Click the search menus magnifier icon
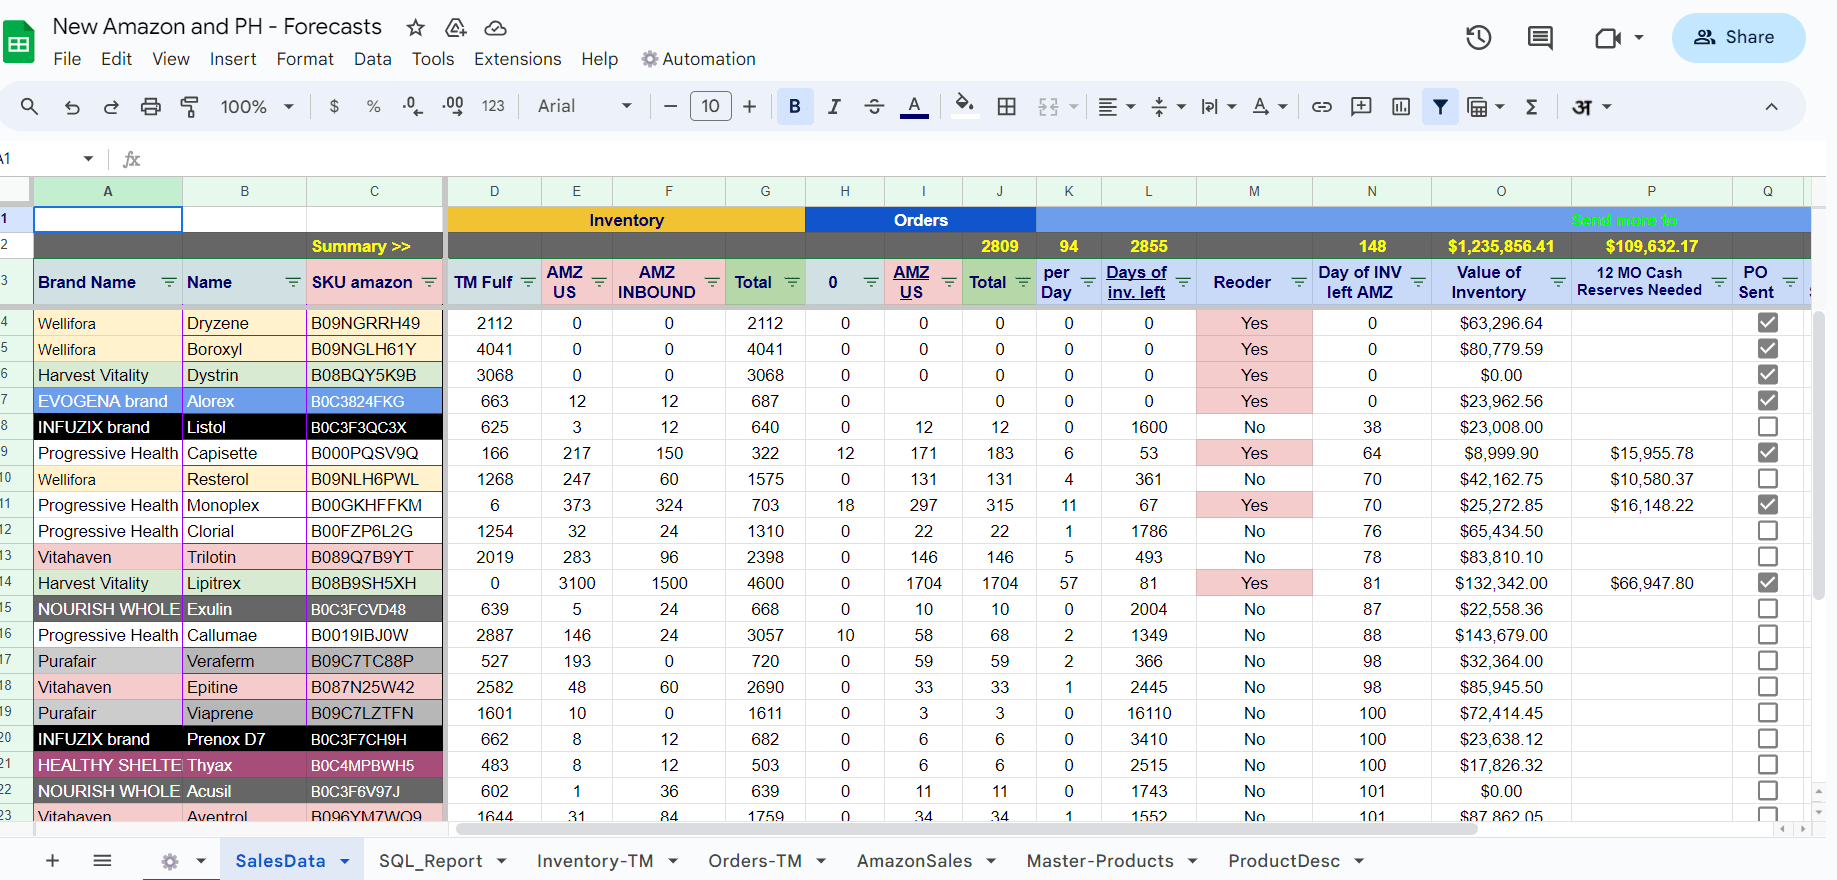The image size is (1837, 880). 29,106
